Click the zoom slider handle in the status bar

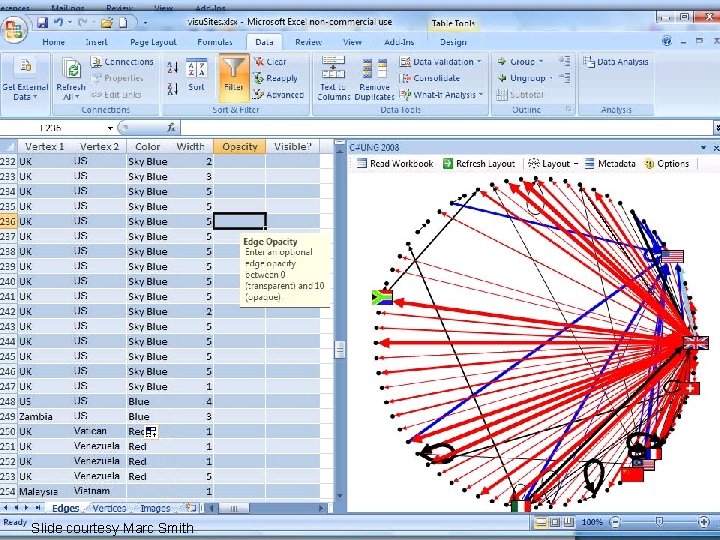pos(659,522)
